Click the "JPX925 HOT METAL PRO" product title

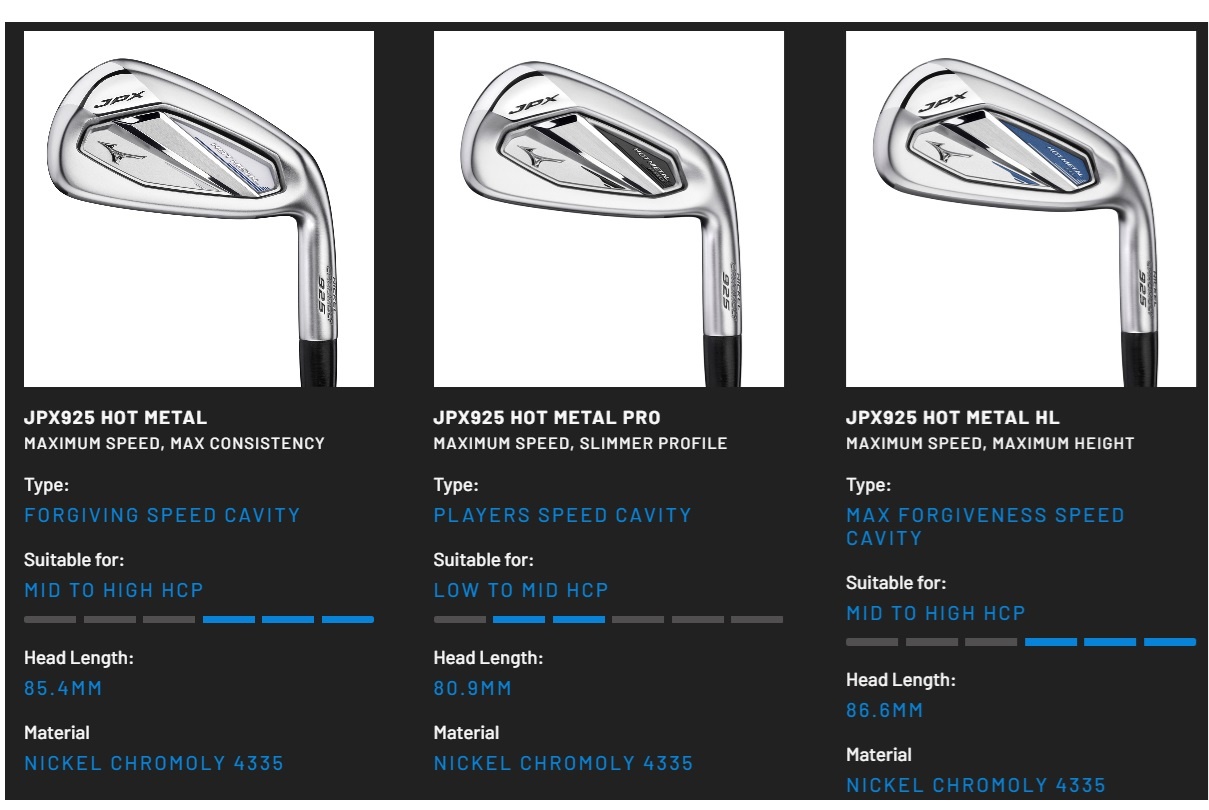(x=547, y=418)
